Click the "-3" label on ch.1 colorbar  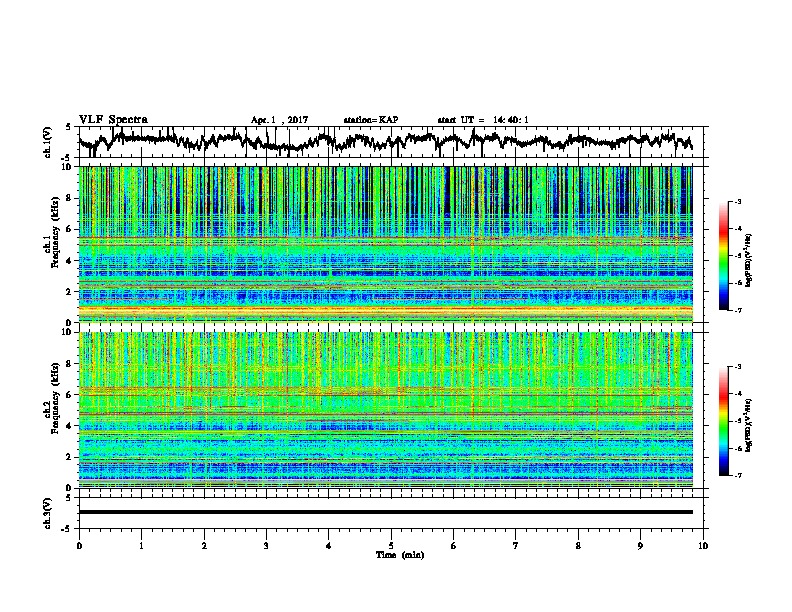(x=737, y=202)
